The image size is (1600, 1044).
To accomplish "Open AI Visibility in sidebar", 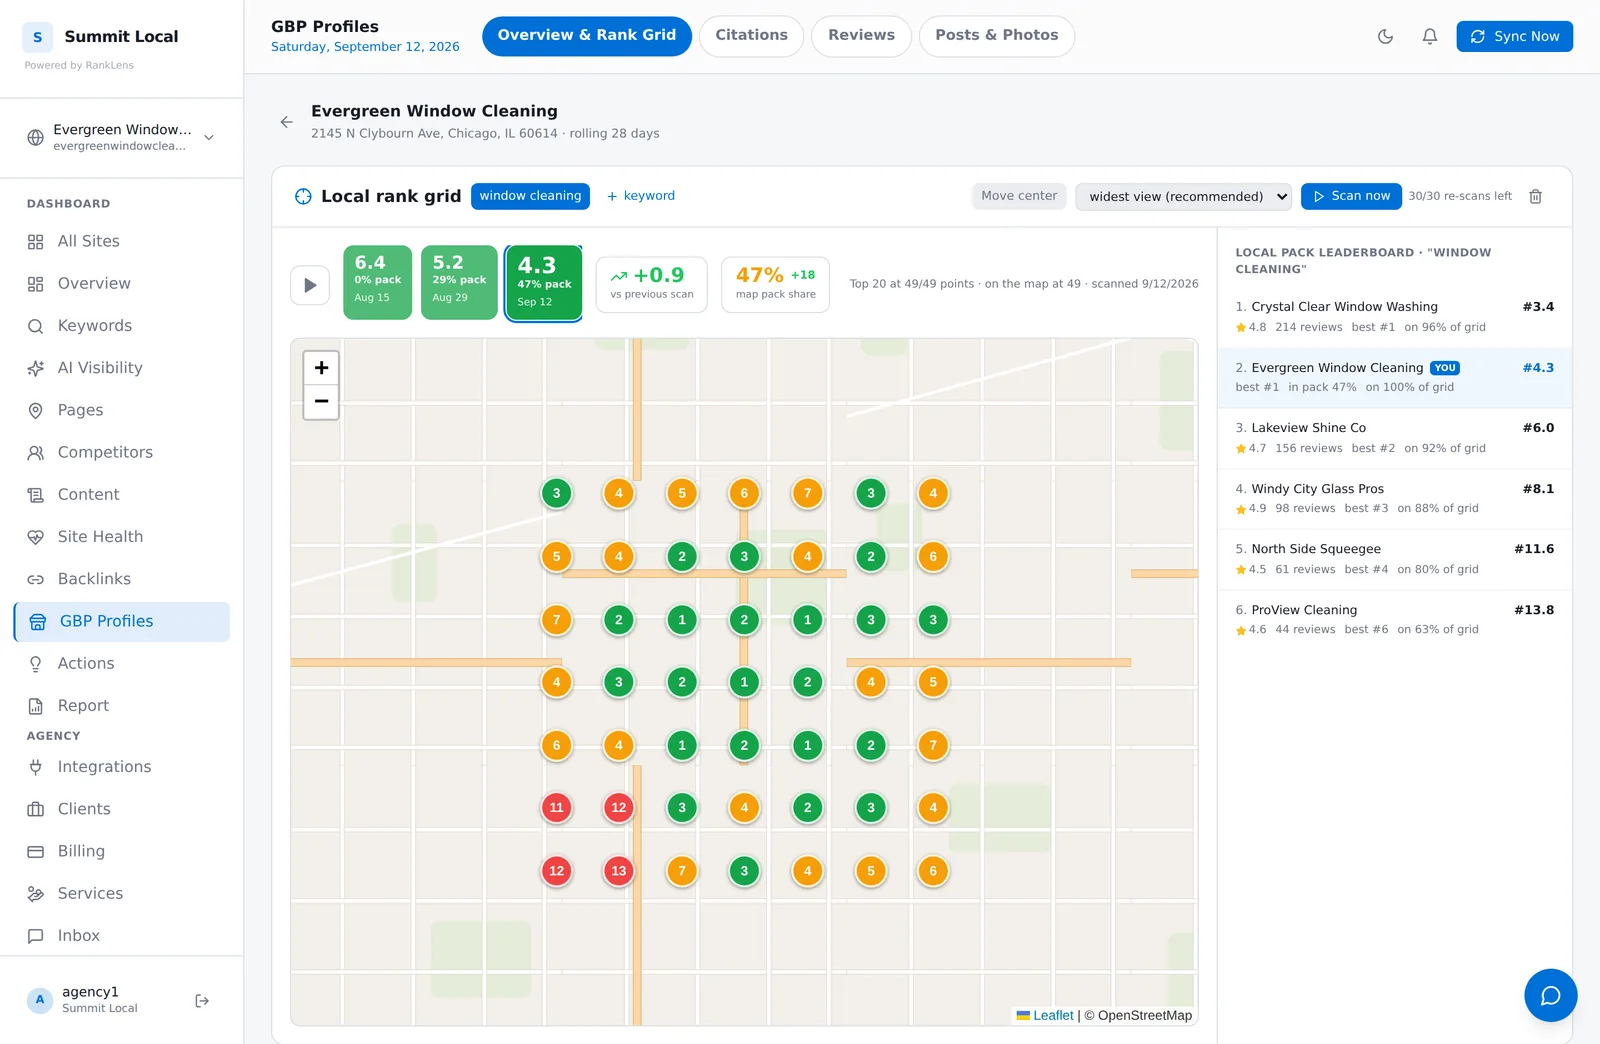I will [122, 368].
